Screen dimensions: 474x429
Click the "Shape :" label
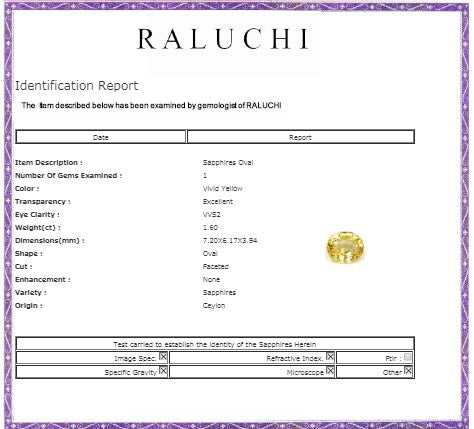[29, 254]
